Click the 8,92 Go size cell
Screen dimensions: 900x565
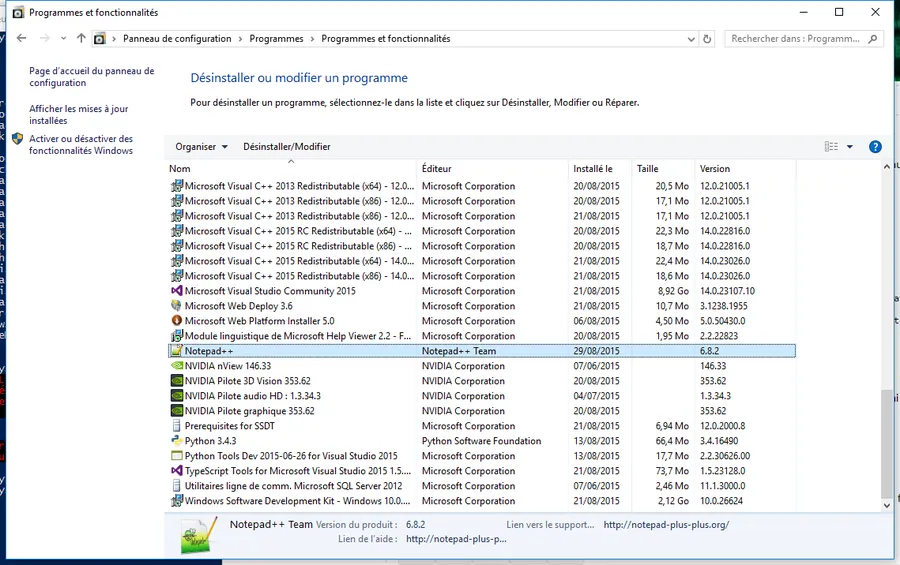[673, 291]
